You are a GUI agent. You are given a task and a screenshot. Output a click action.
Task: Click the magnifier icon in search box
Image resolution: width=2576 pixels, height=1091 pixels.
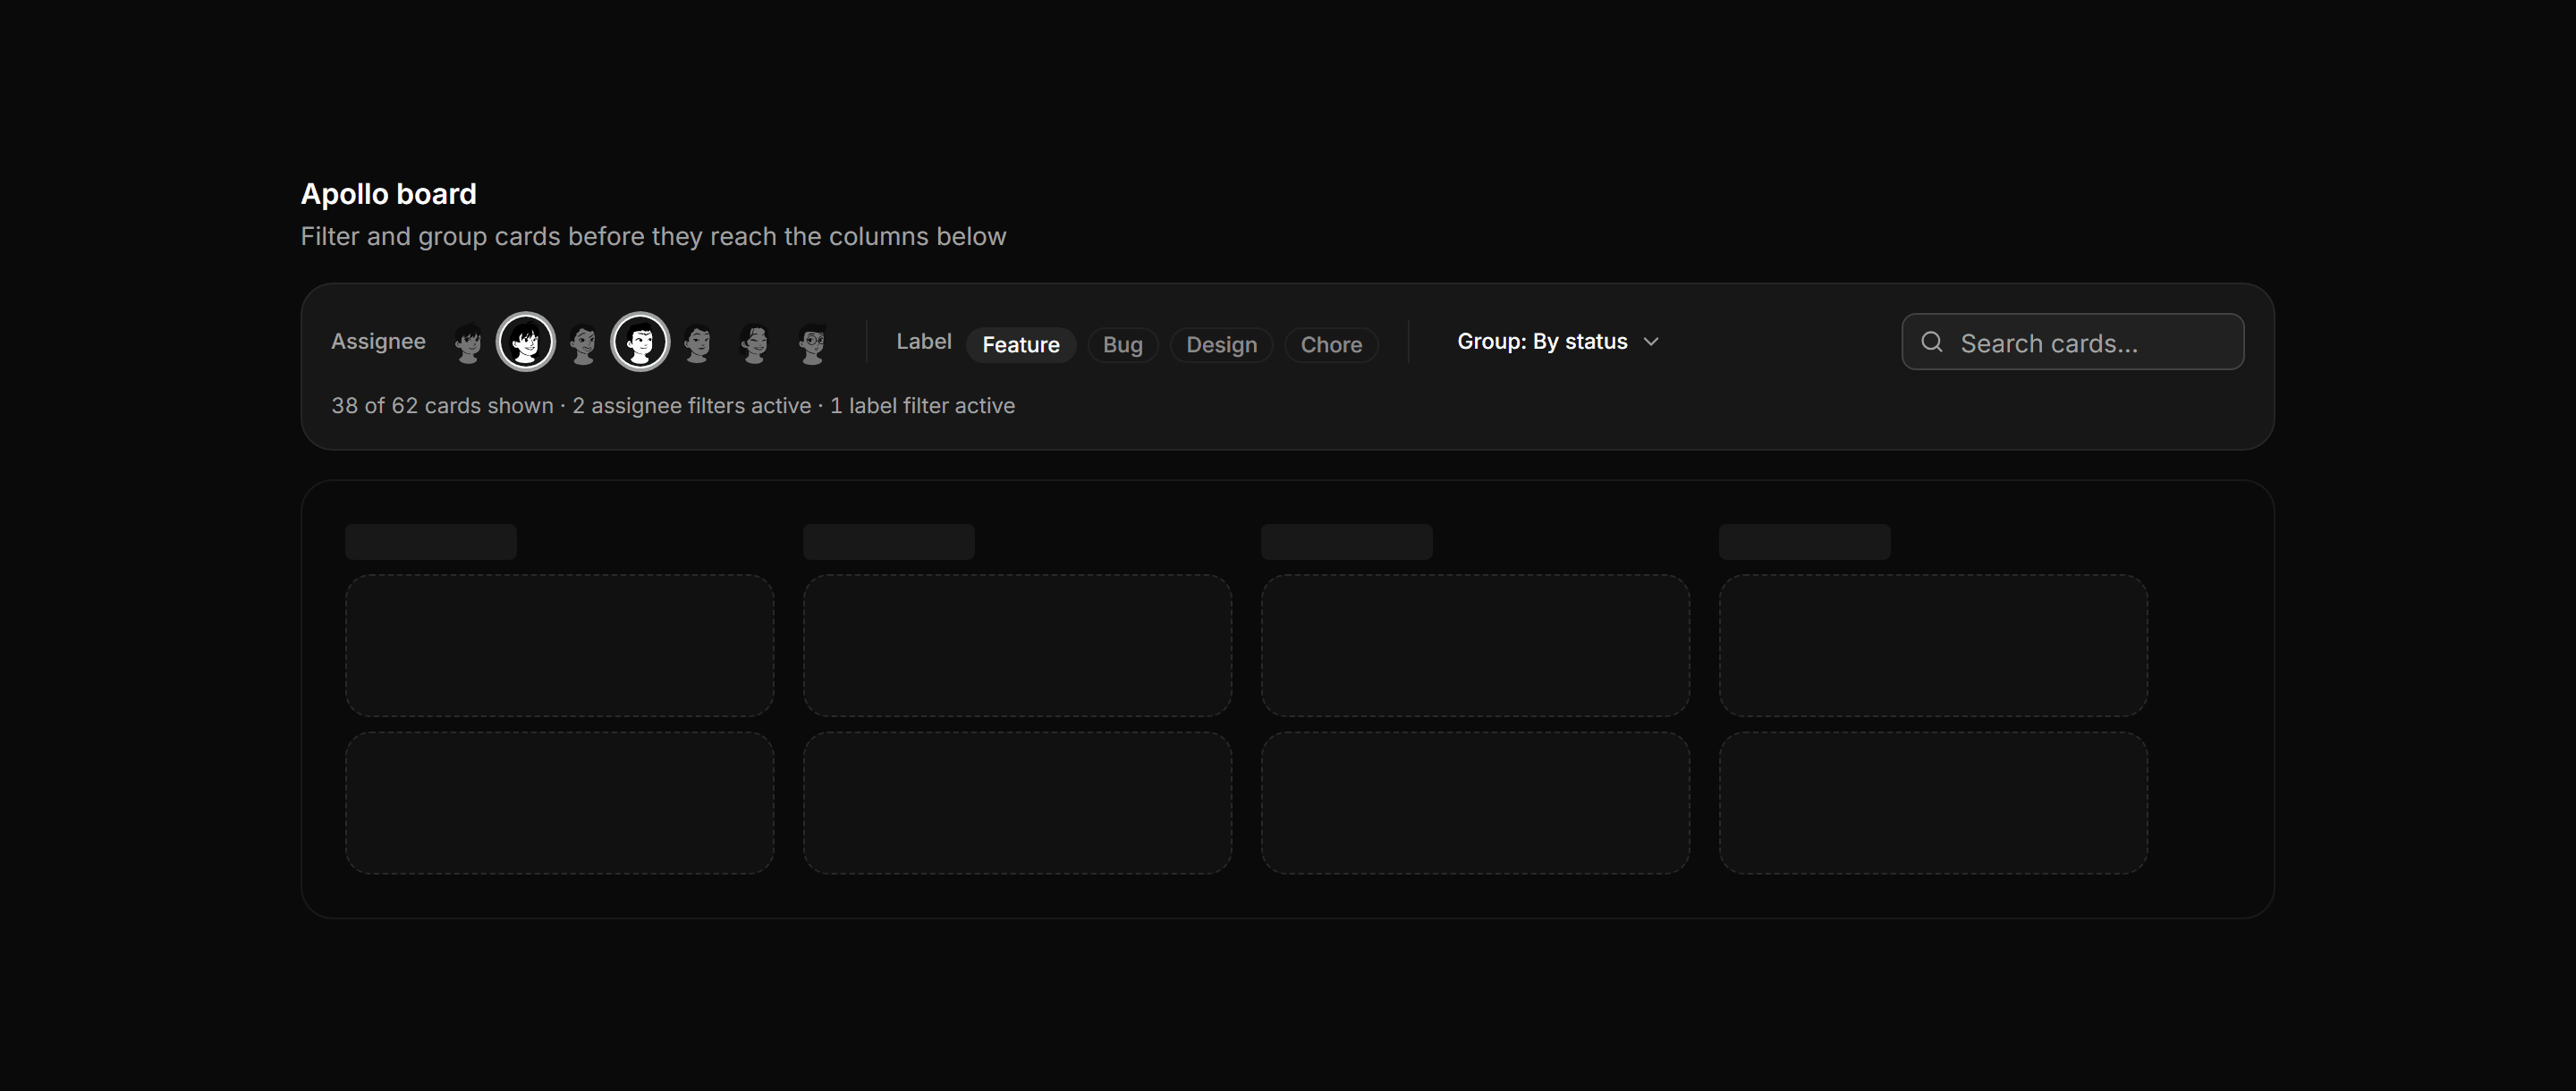pos(1932,342)
